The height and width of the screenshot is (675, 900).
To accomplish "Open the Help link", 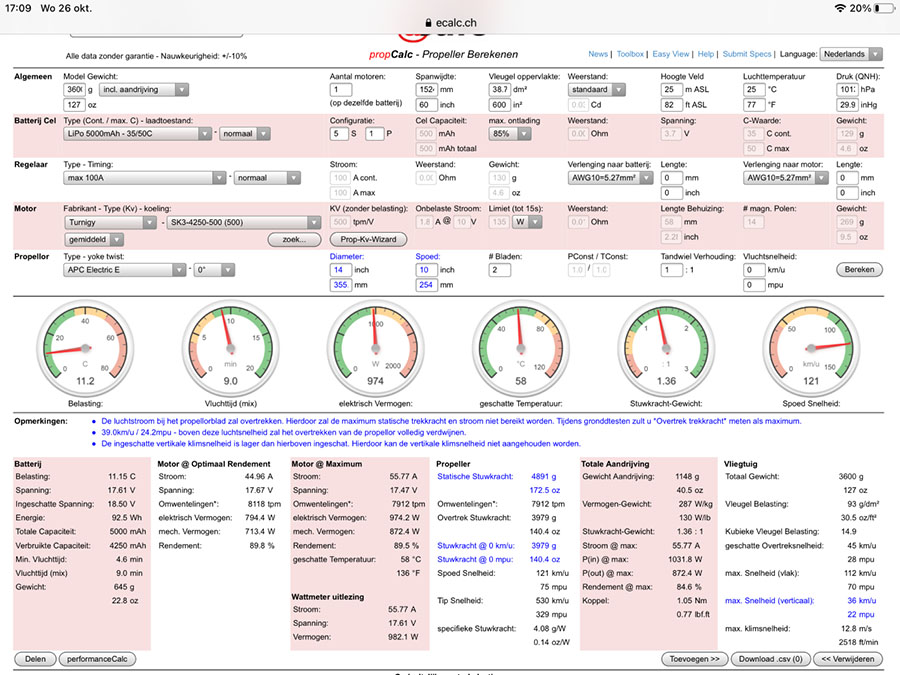I will [x=705, y=54].
